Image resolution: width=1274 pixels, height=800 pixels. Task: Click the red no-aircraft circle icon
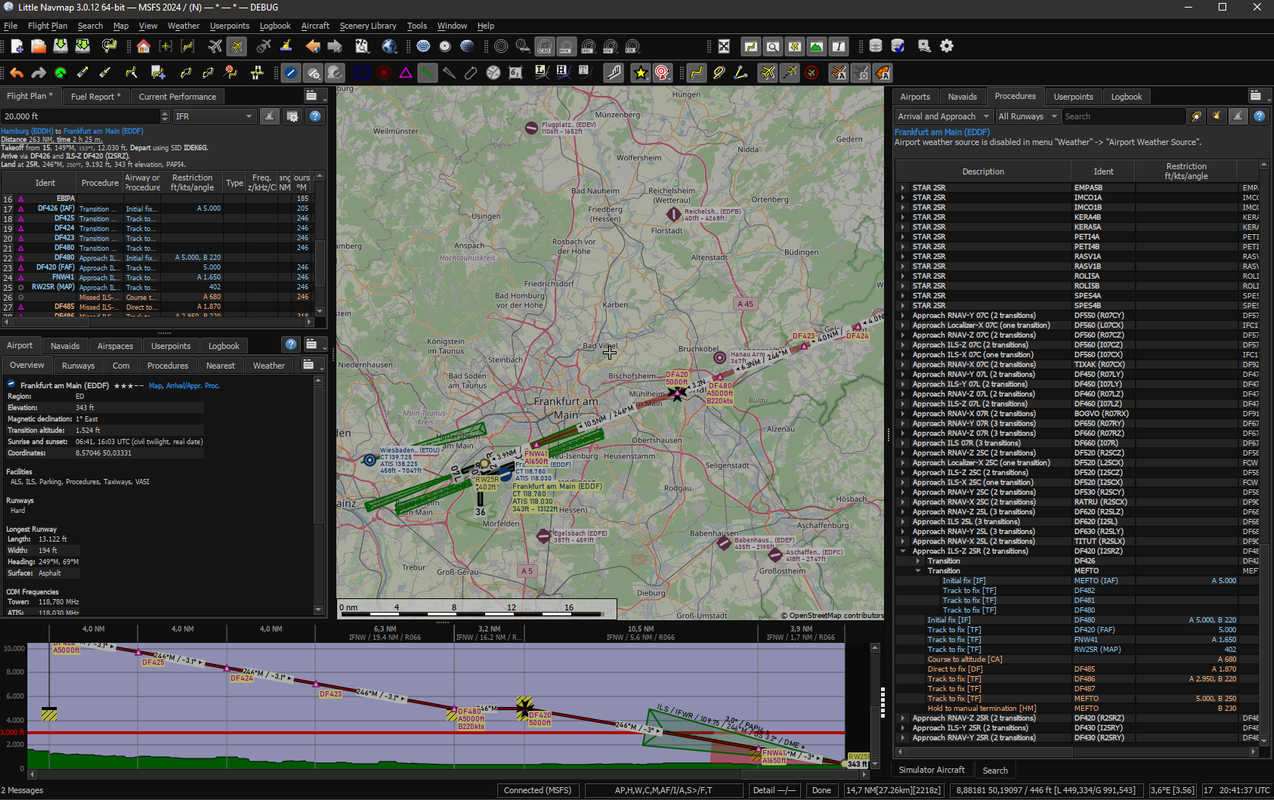pos(812,72)
